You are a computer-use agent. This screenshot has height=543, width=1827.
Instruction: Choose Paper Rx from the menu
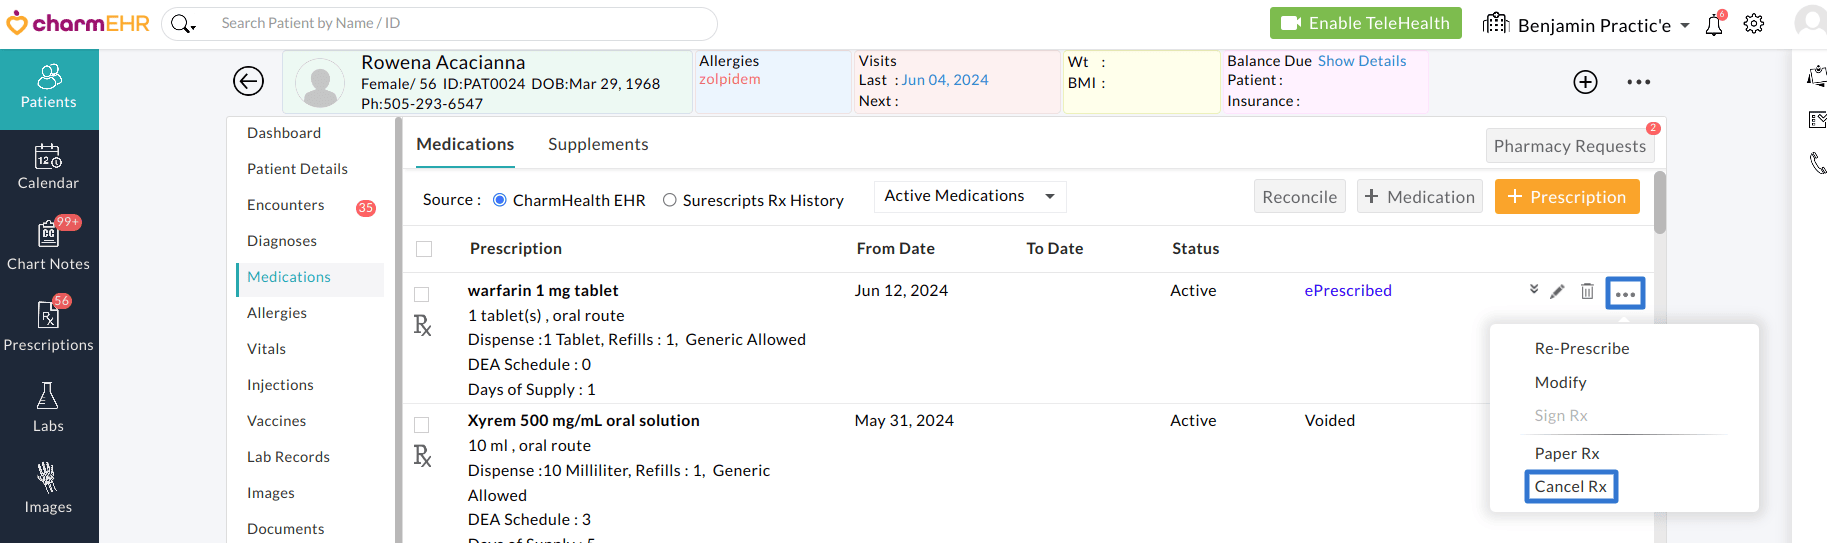pyautogui.click(x=1567, y=454)
